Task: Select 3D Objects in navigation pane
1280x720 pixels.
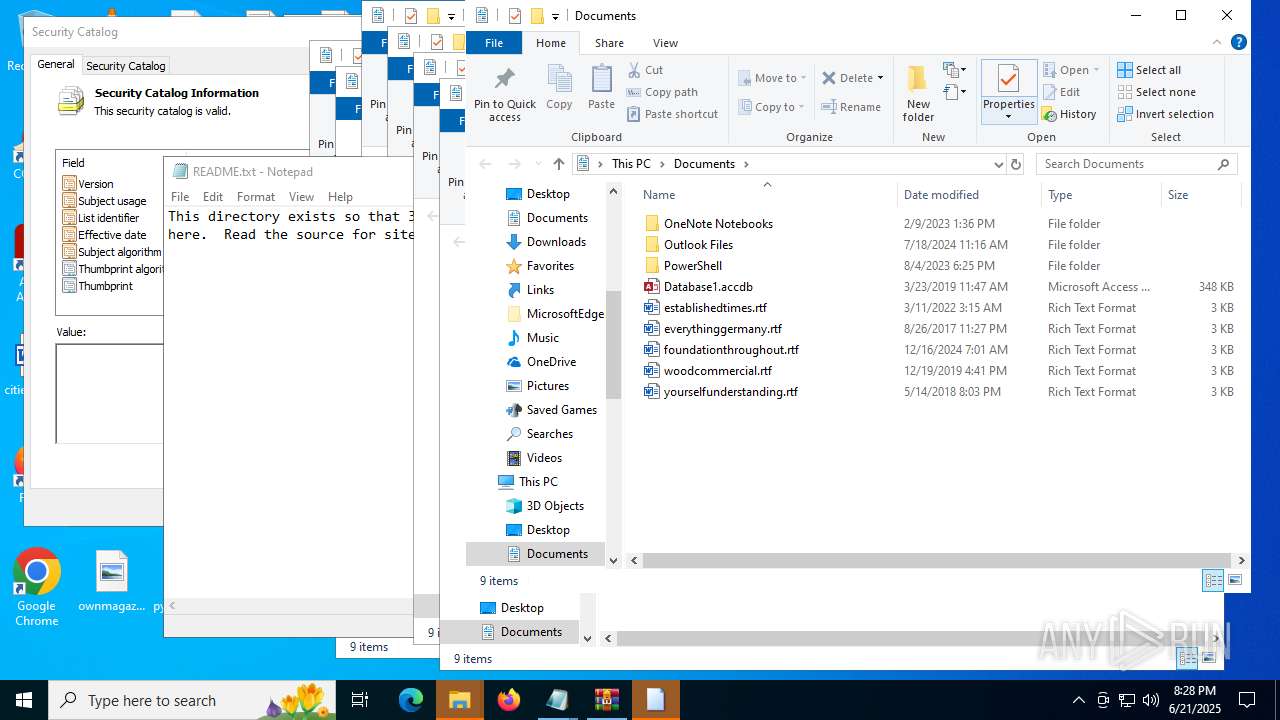Action: tap(555, 506)
